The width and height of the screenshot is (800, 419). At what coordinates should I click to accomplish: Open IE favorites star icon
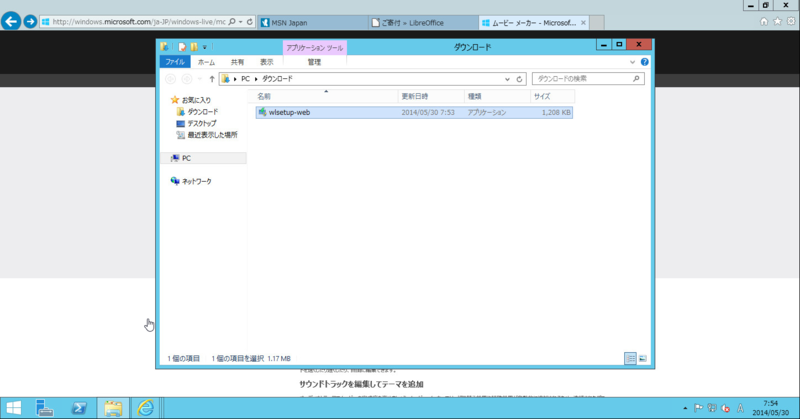click(x=777, y=21)
